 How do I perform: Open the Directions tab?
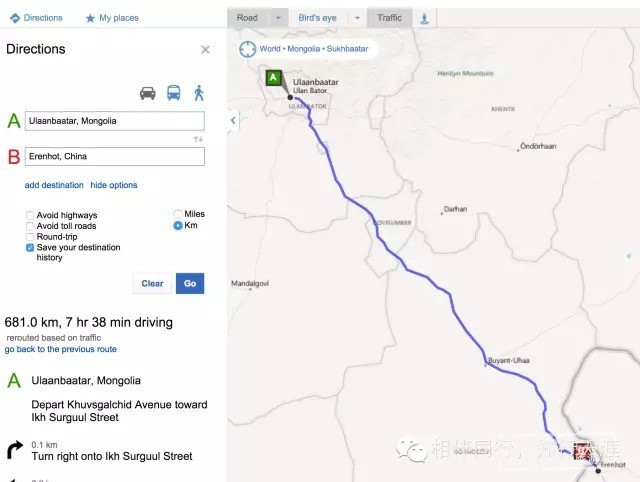(36, 18)
